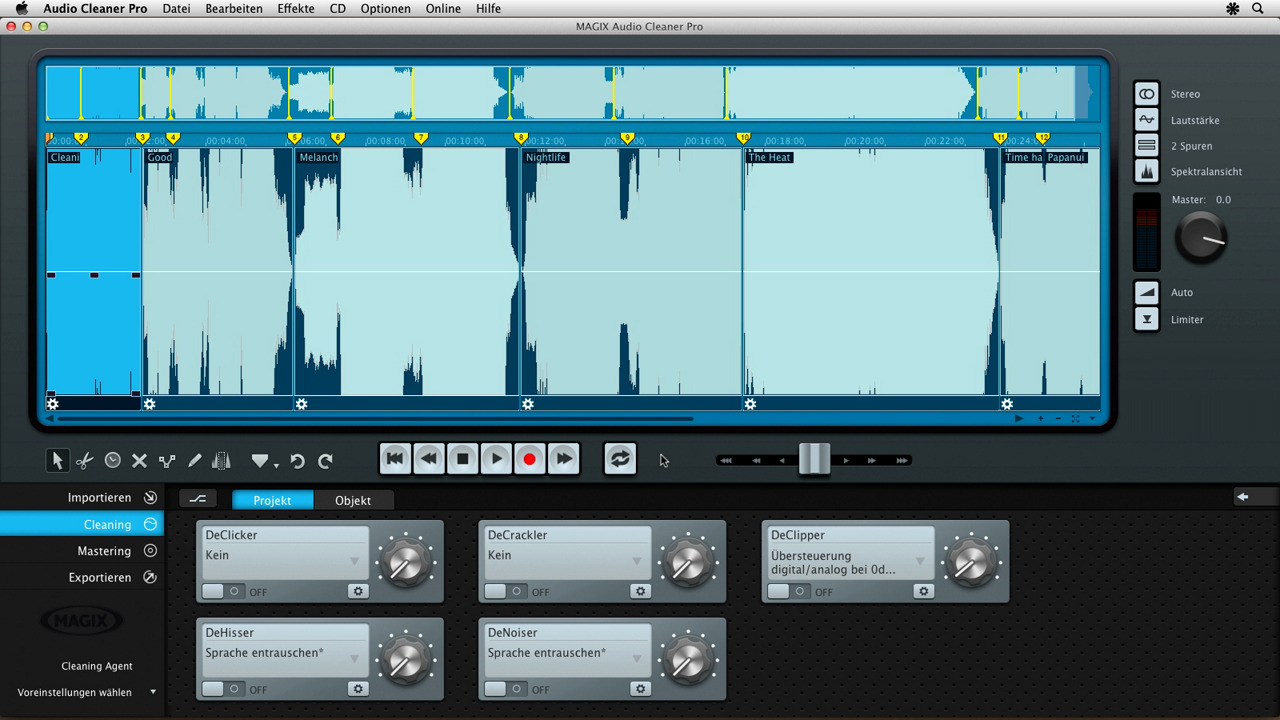The width and height of the screenshot is (1280, 720).
Task: Start playback with the play button
Action: pos(496,459)
